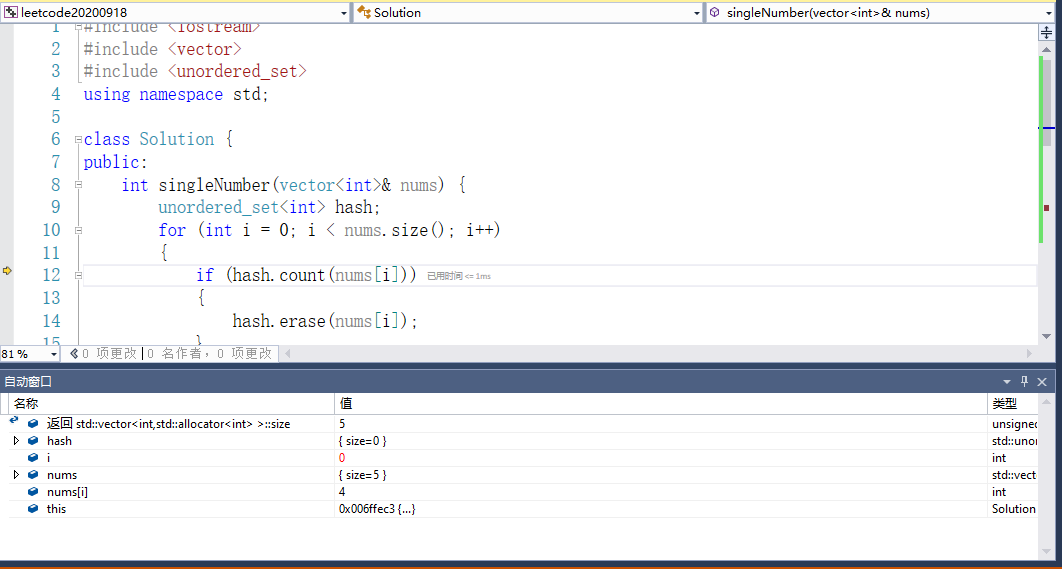Click the method icon beside singleNumber
This screenshot has width=1062, height=569.
pos(715,13)
